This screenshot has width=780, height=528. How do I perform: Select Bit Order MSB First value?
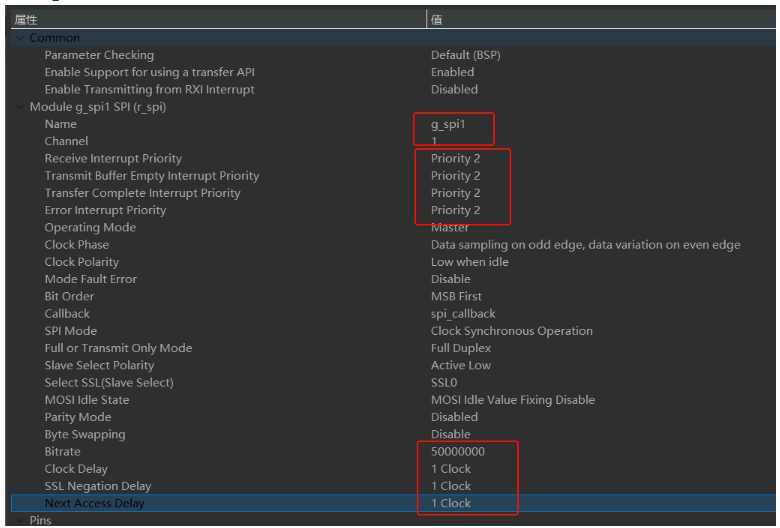pos(457,296)
